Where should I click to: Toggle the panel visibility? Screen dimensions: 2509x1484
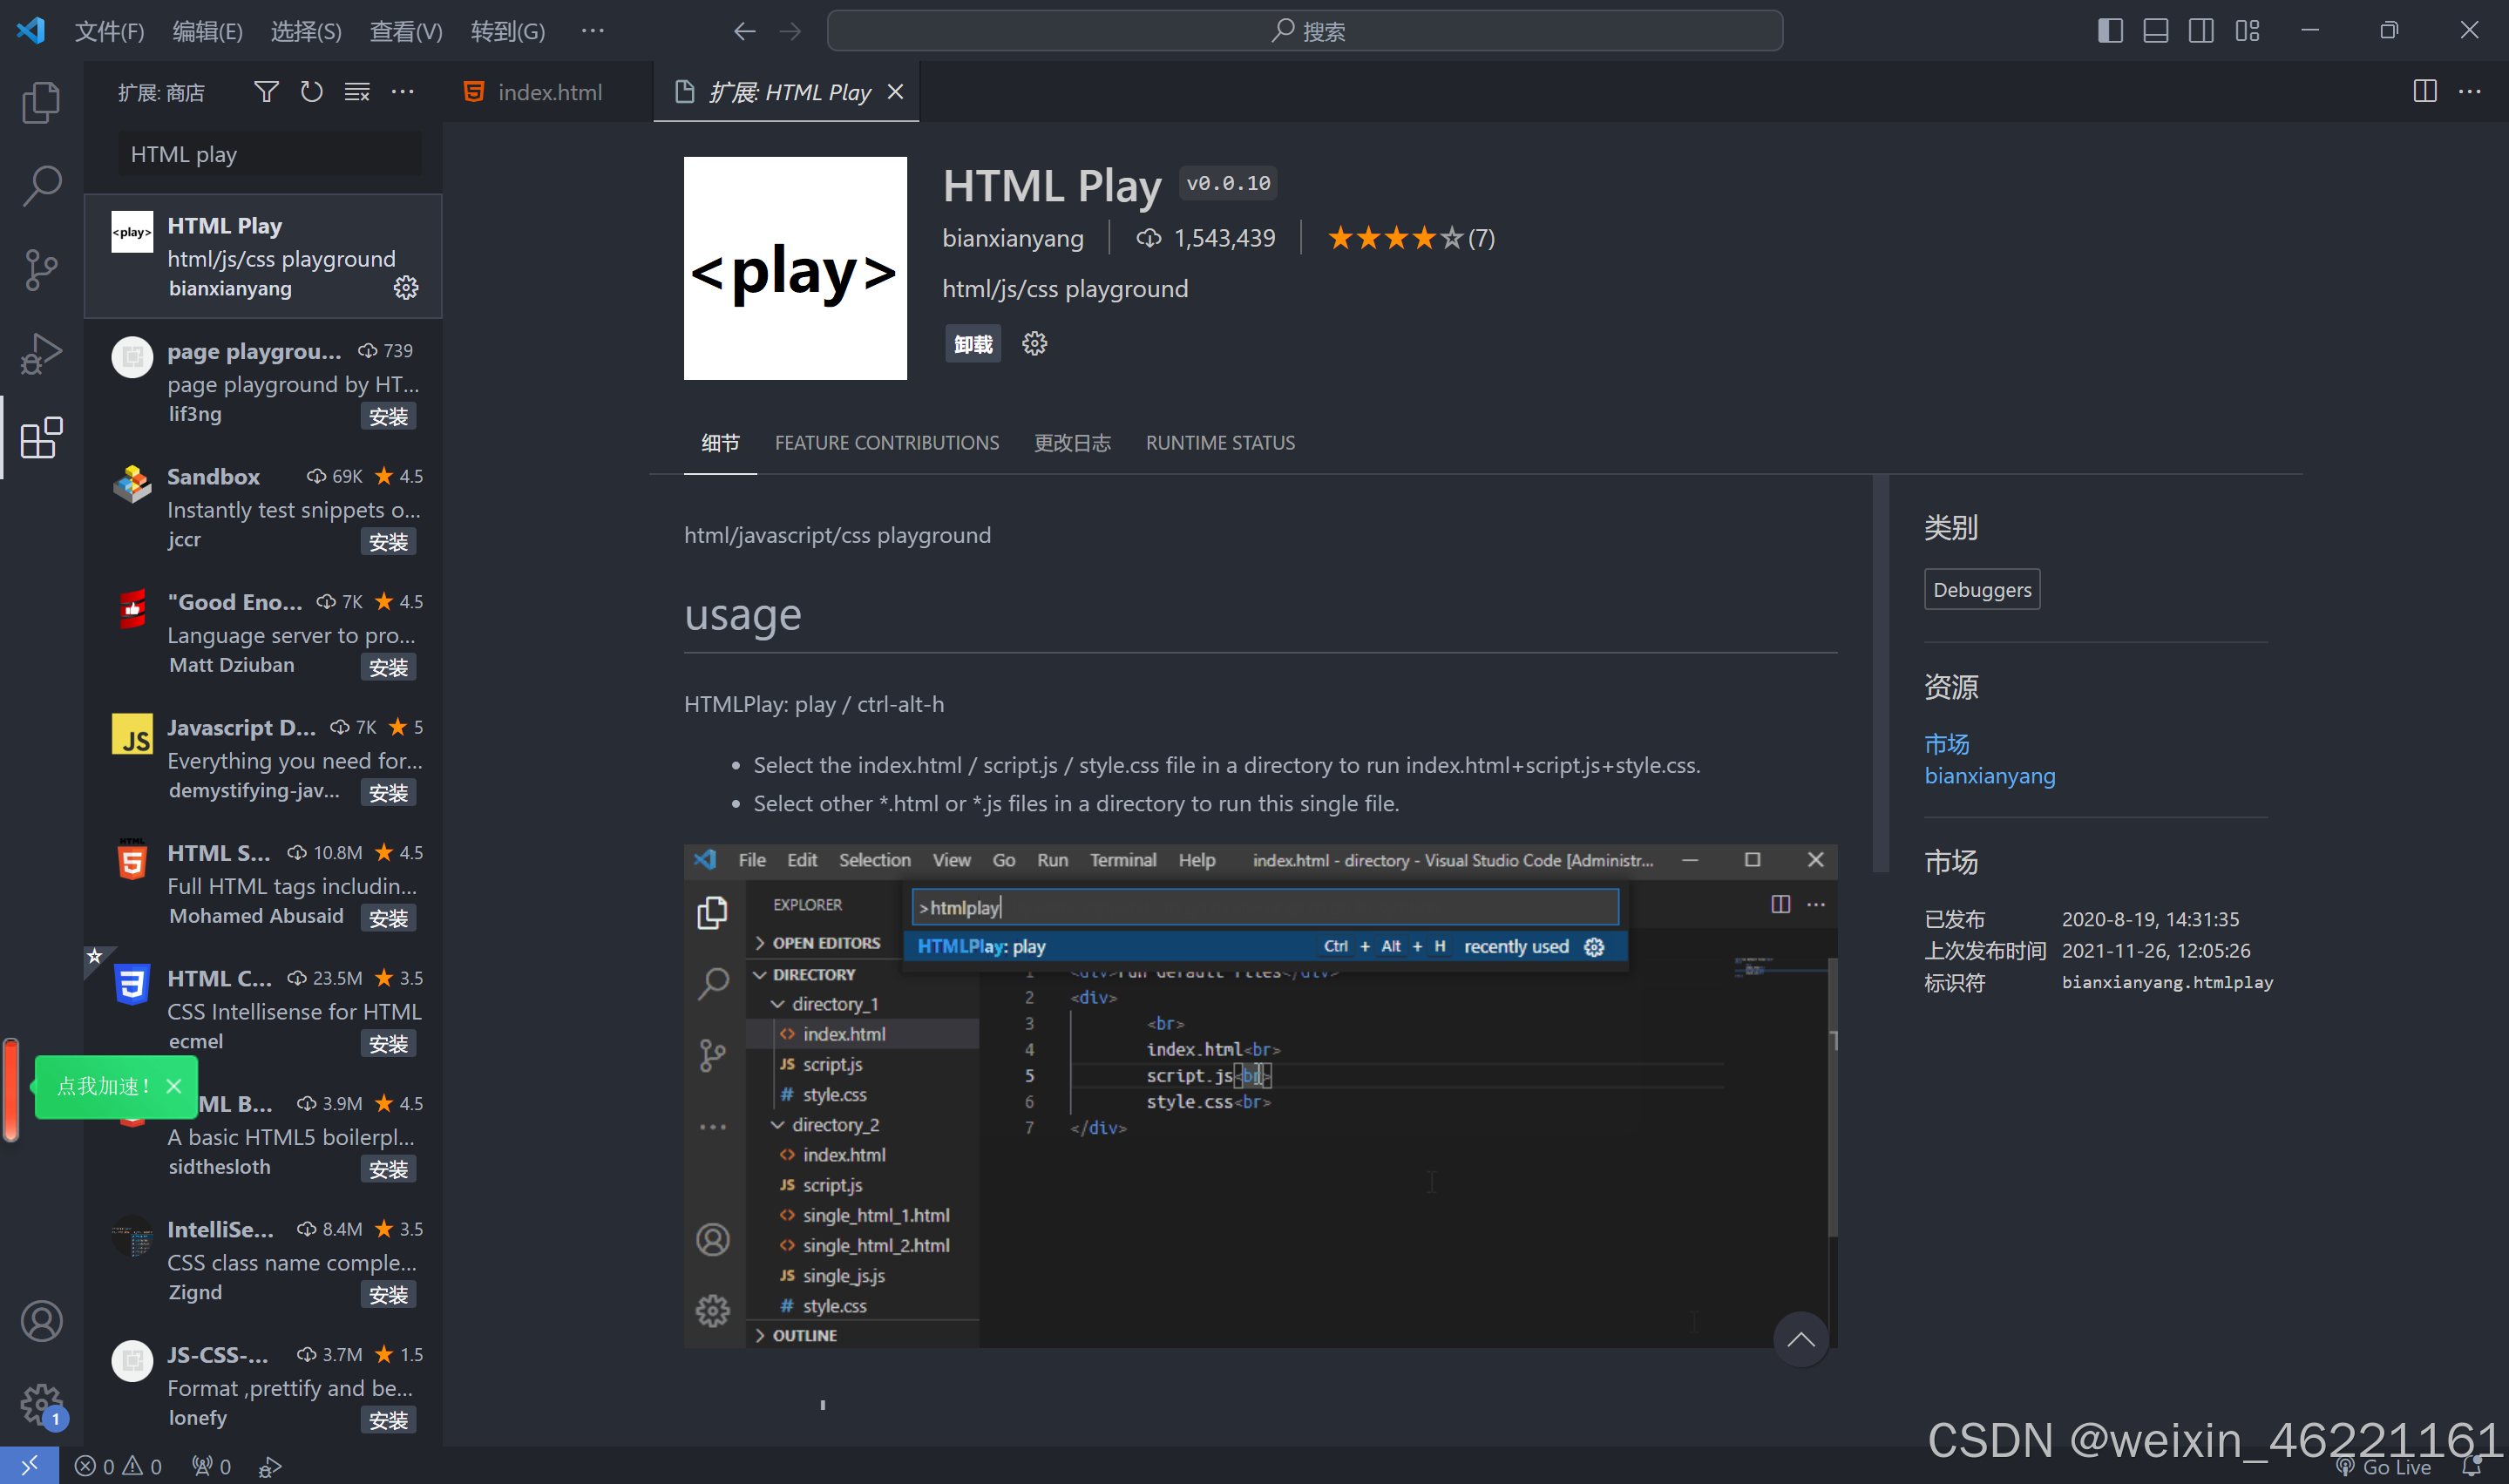2155,30
